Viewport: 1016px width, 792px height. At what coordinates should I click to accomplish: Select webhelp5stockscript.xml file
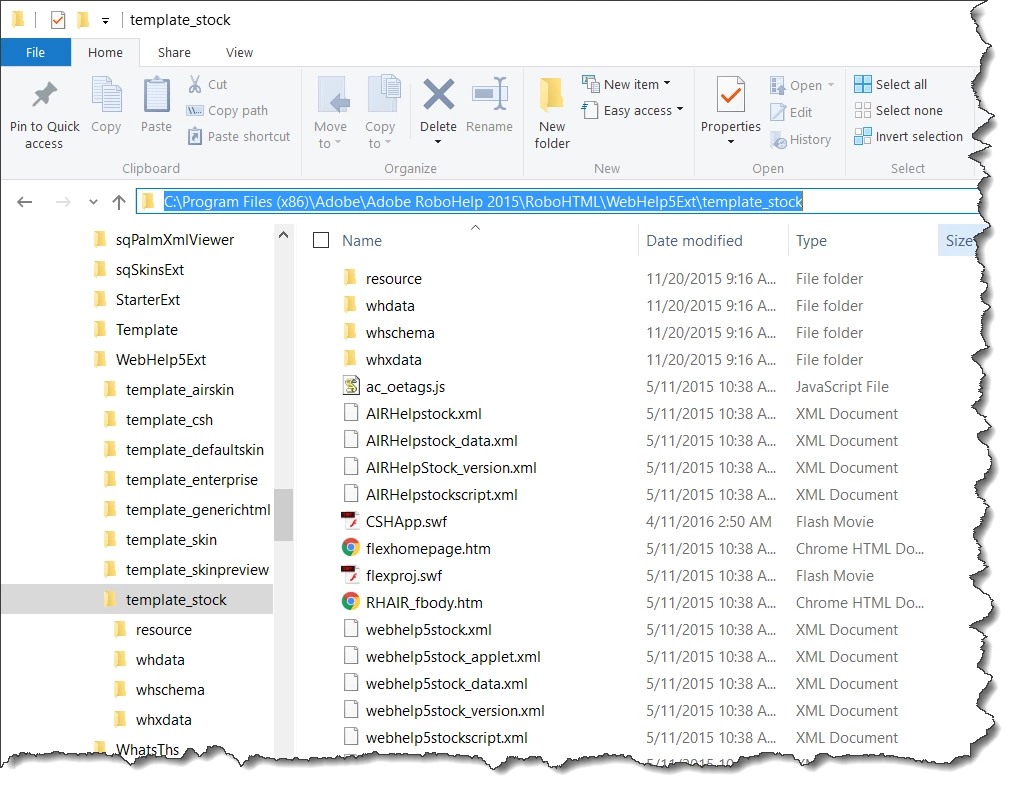click(x=446, y=738)
